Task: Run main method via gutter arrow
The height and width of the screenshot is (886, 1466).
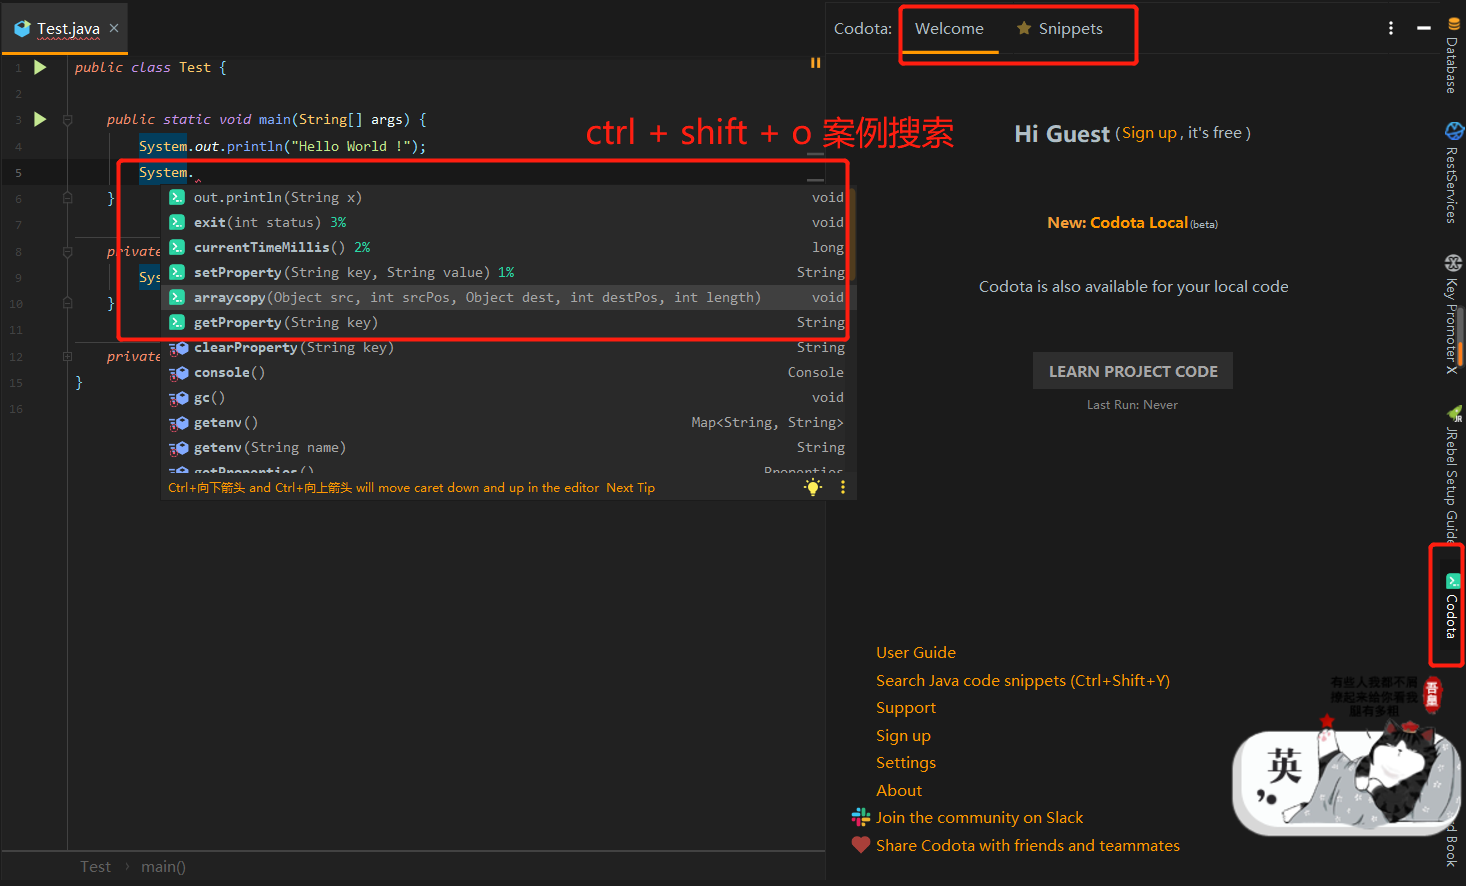Action: pyautogui.click(x=40, y=119)
